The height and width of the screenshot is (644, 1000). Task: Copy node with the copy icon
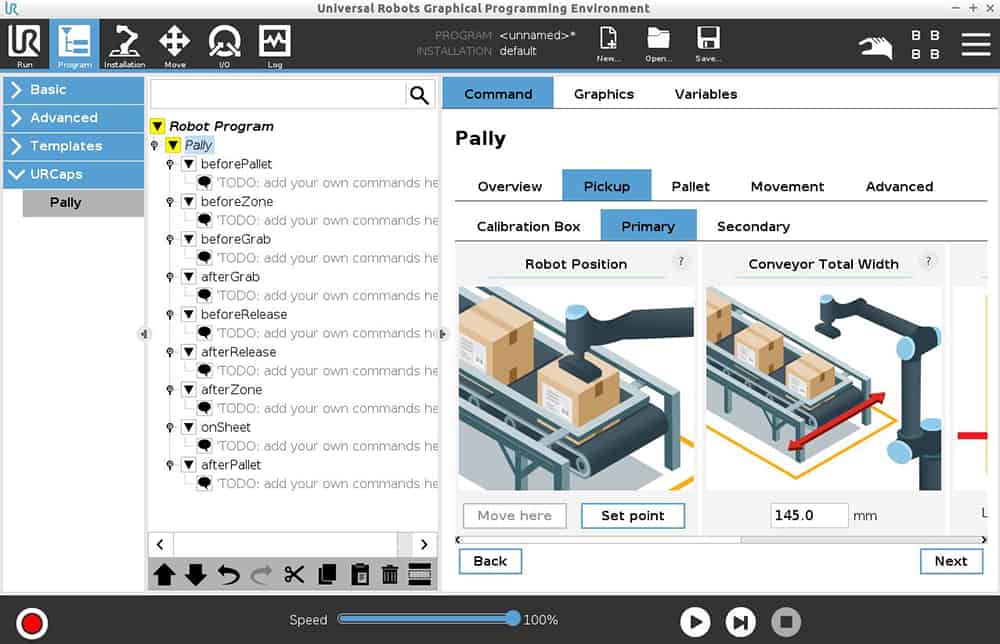pyautogui.click(x=327, y=574)
